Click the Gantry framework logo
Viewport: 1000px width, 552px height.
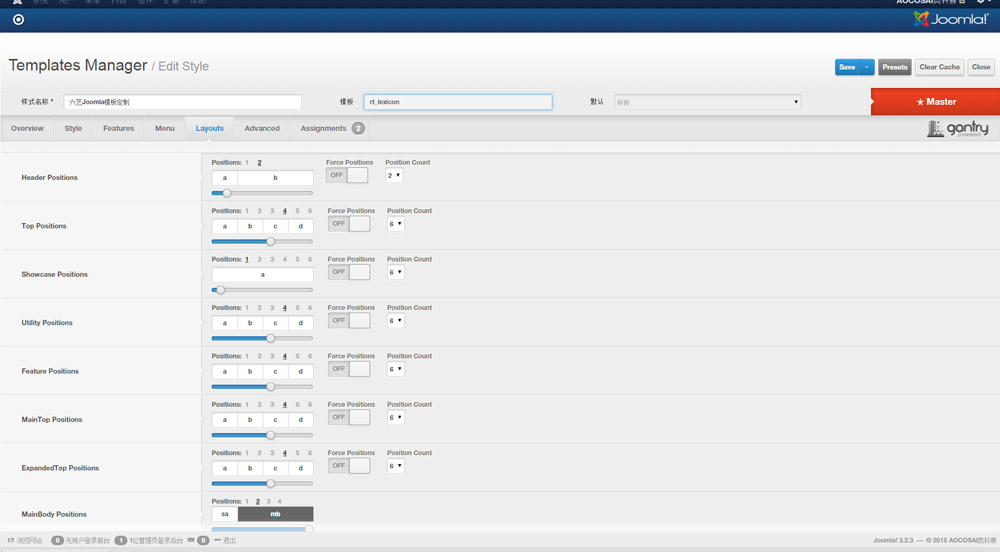(957, 129)
